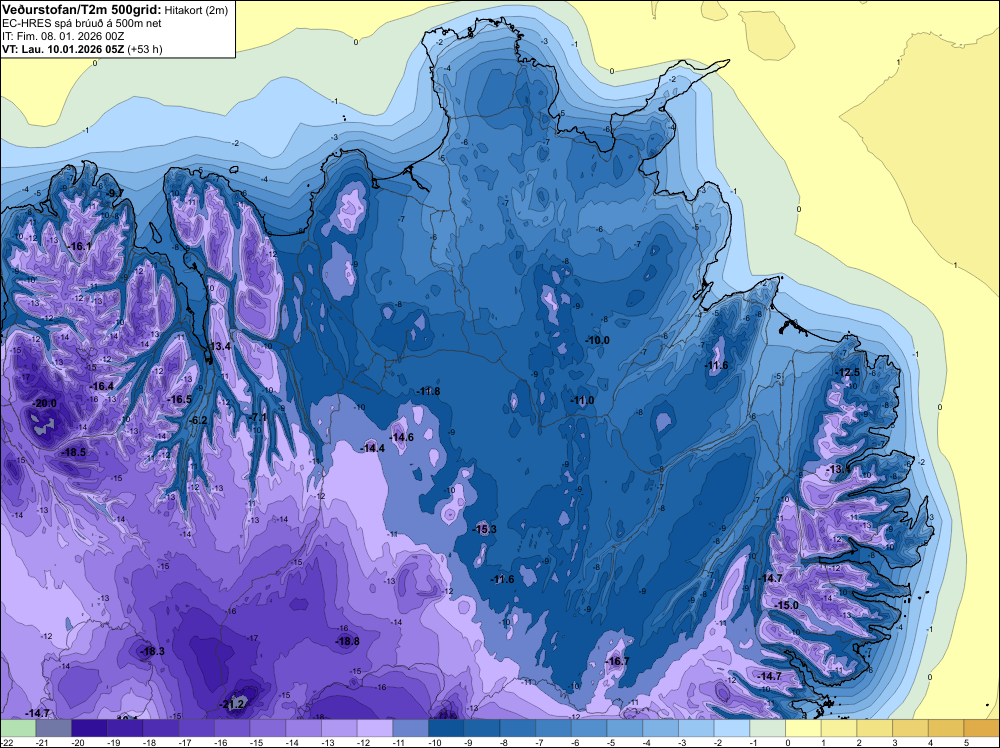Click the -10.0 temperature reading
1000x748 pixels.
tap(598, 341)
